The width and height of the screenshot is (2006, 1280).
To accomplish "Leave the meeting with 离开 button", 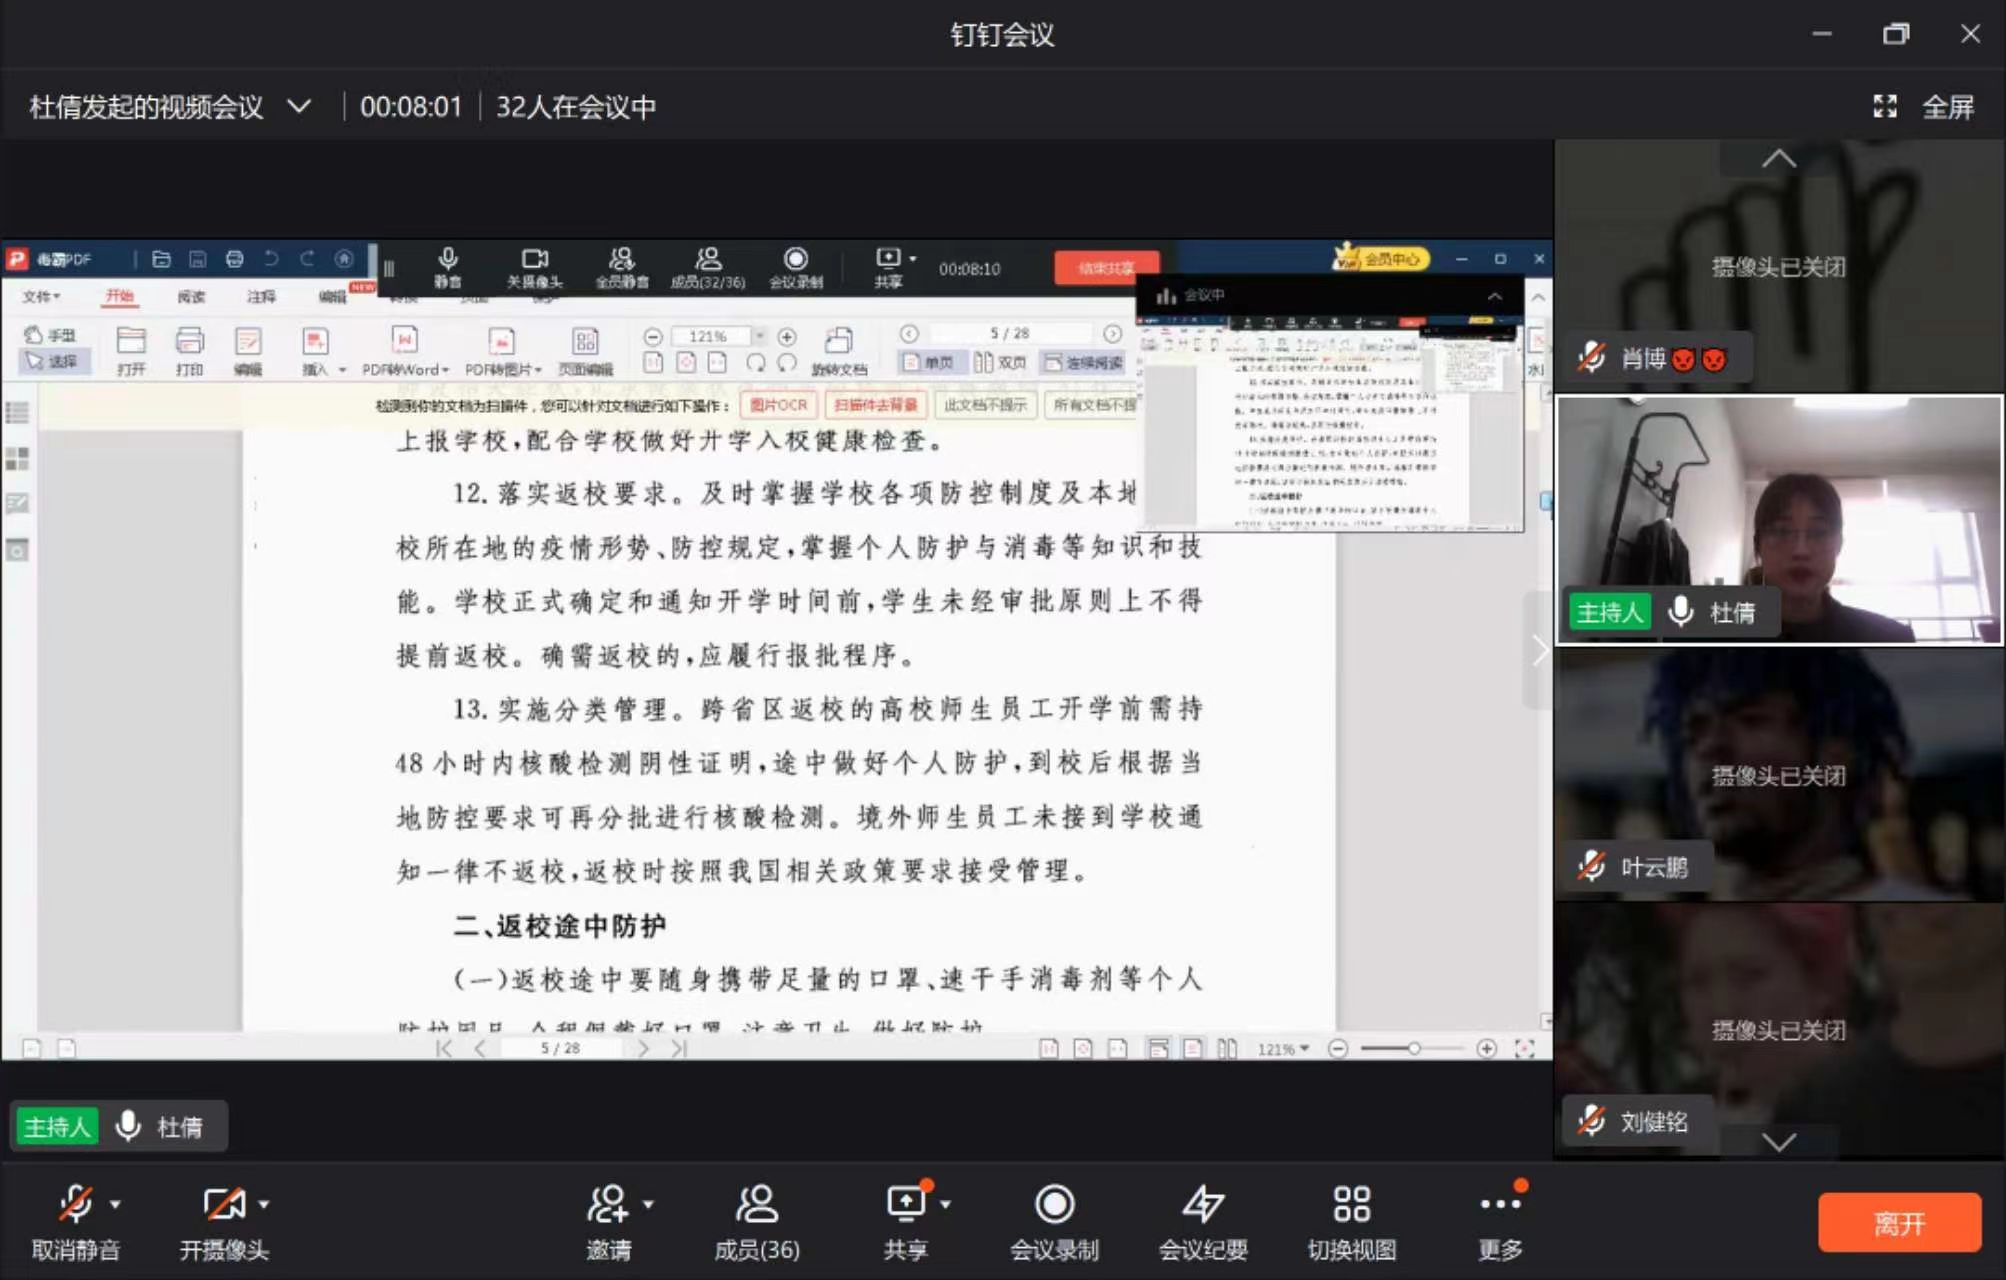I will pos(1899,1222).
